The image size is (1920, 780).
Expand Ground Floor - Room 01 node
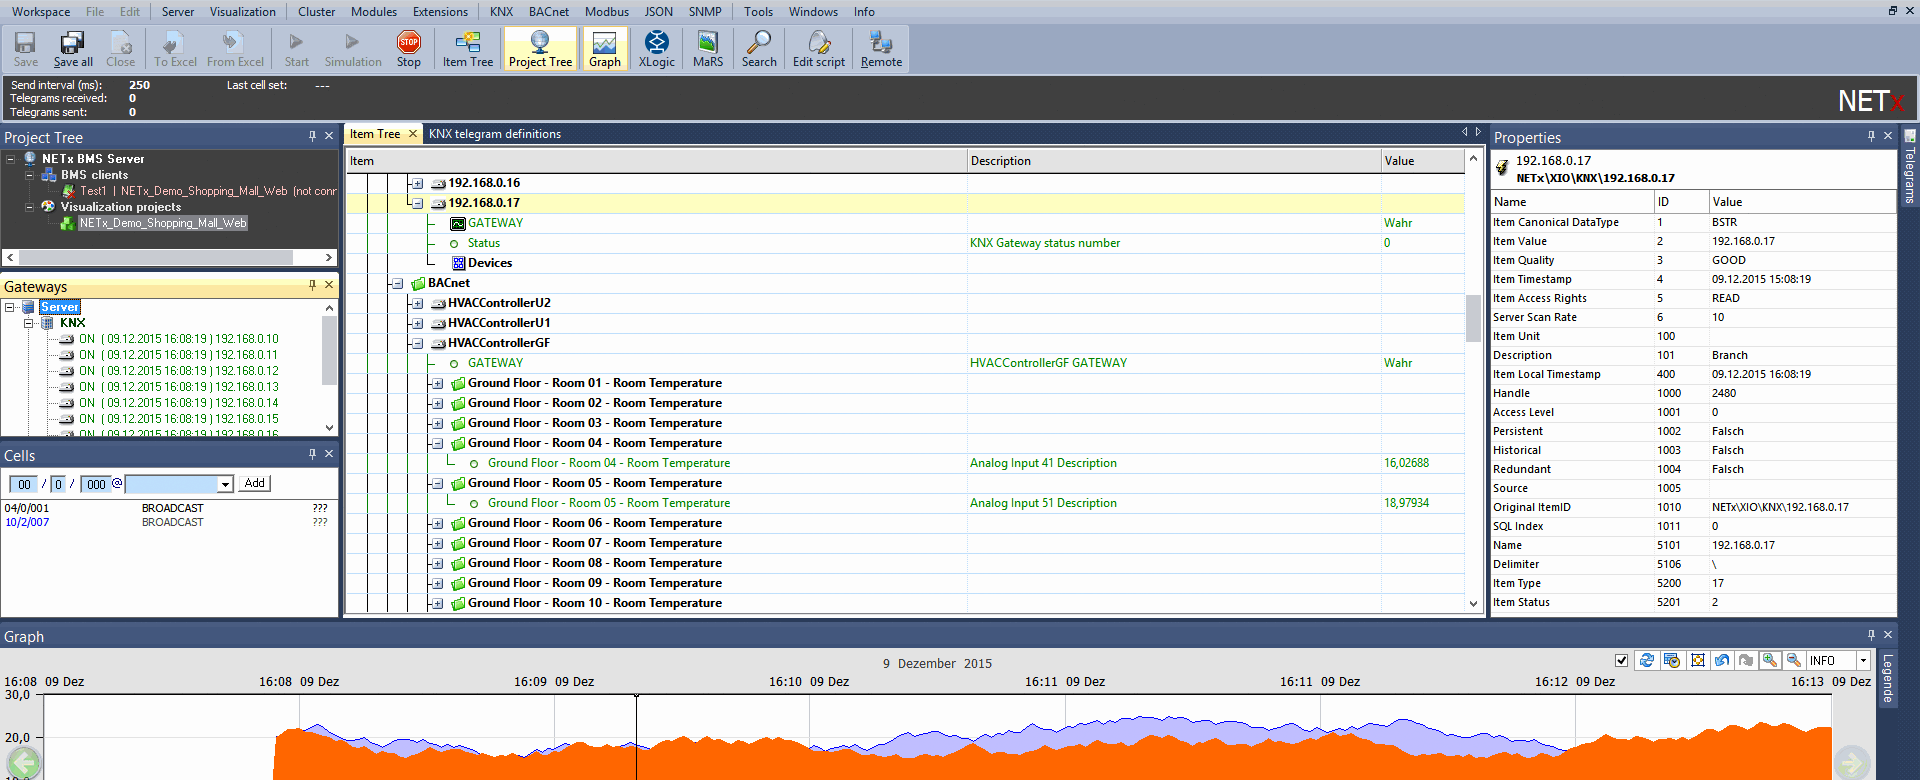coord(438,383)
